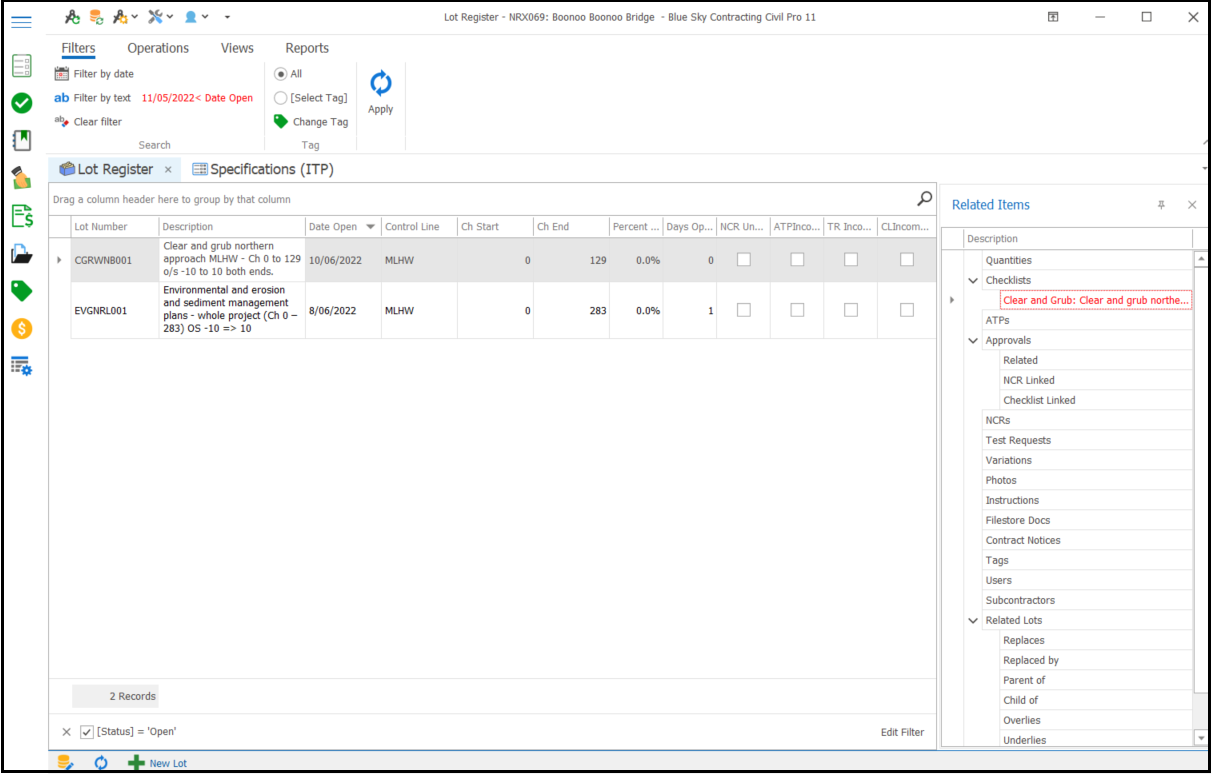This screenshot has width=1211, height=774.
Task: Open the green invoice dollar document icon
Action: pyautogui.click(x=21, y=216)
